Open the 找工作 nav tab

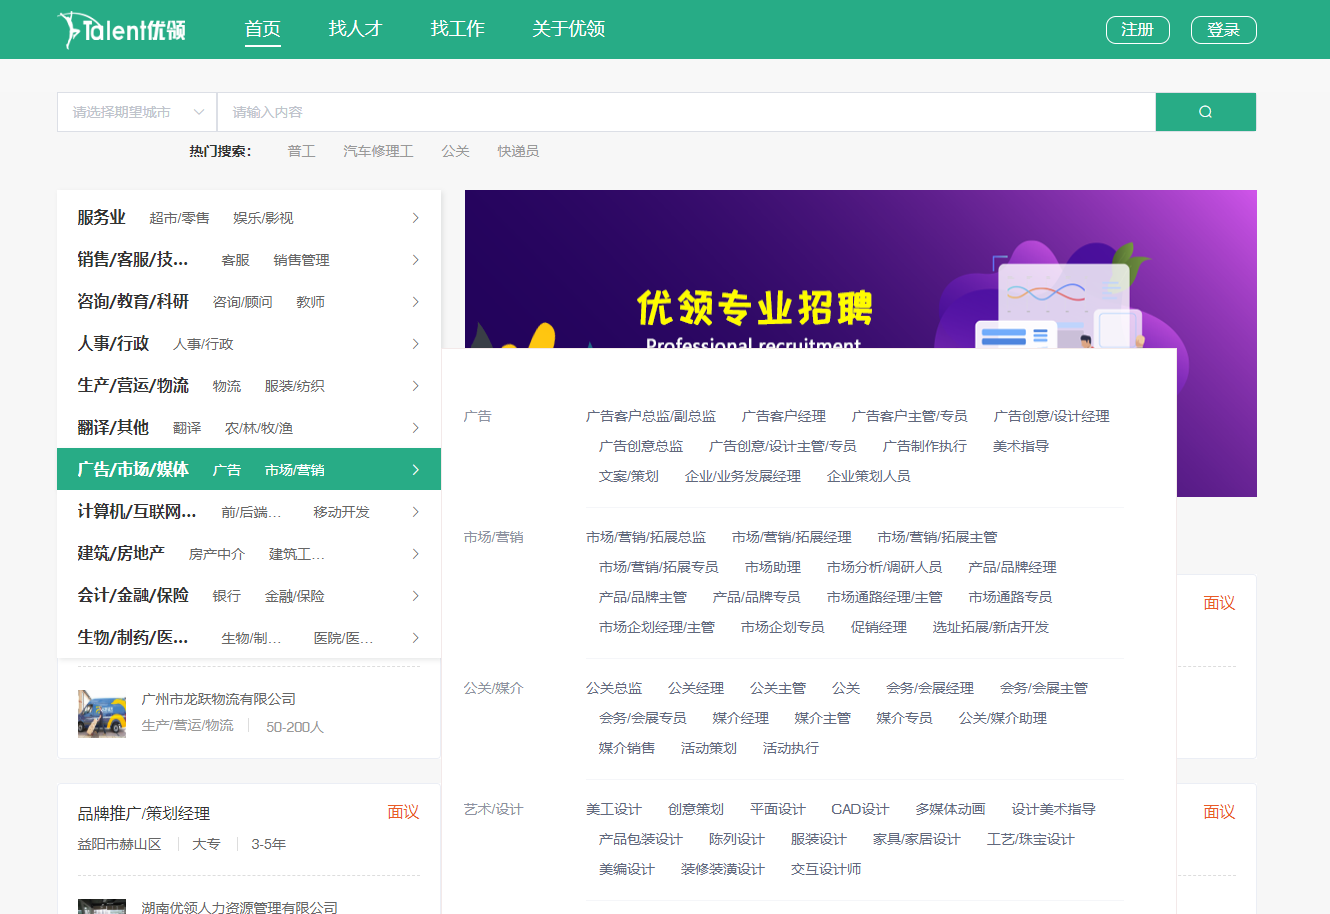click(x=458, y=29)
